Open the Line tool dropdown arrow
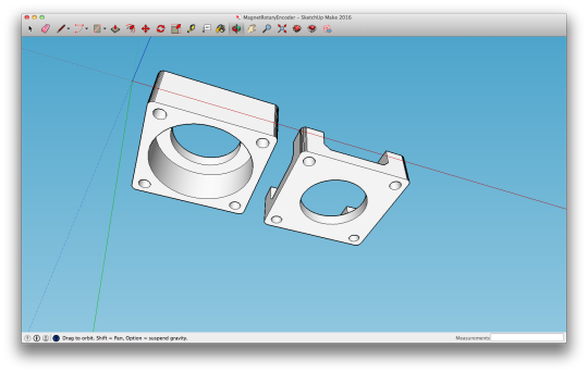 click(x=68, y=29)
